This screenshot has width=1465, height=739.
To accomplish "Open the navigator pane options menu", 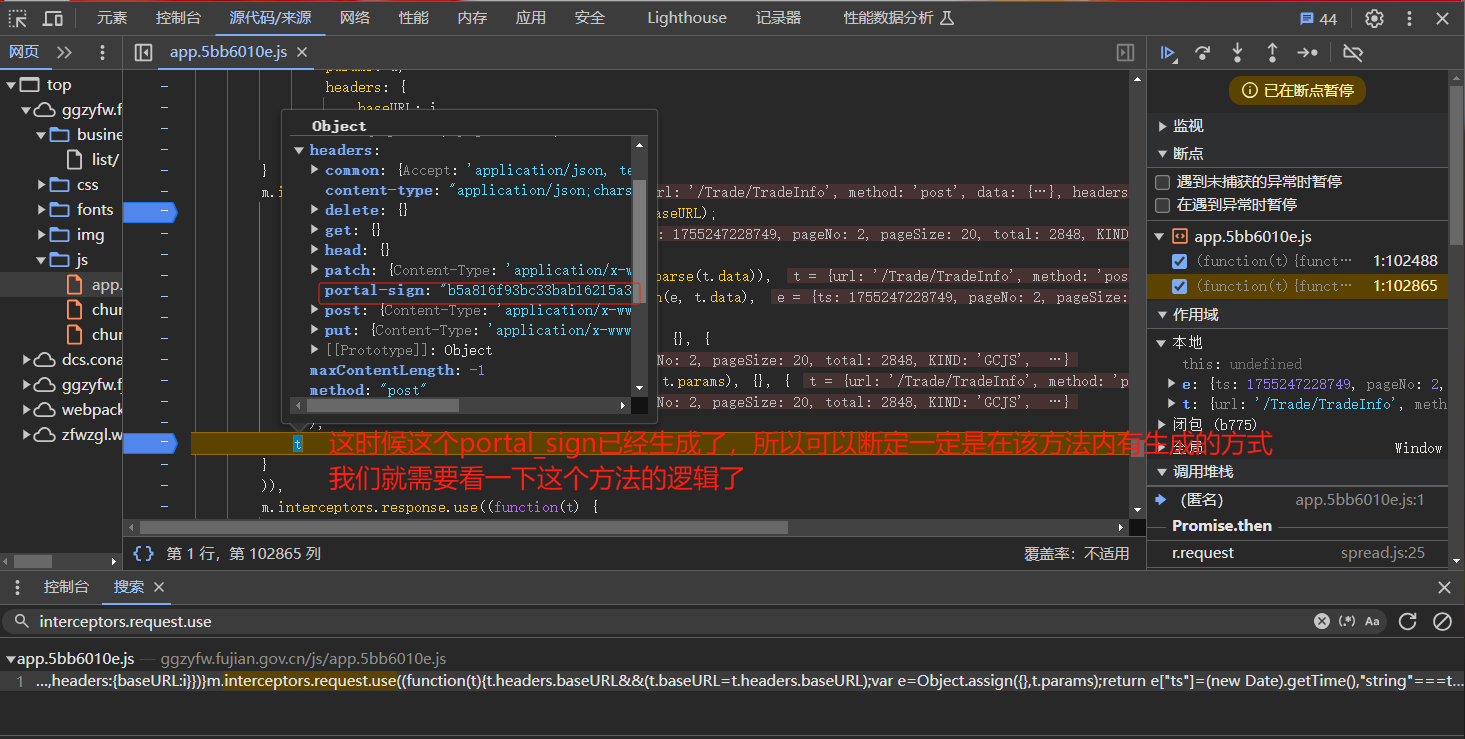I will pos(102,53).
